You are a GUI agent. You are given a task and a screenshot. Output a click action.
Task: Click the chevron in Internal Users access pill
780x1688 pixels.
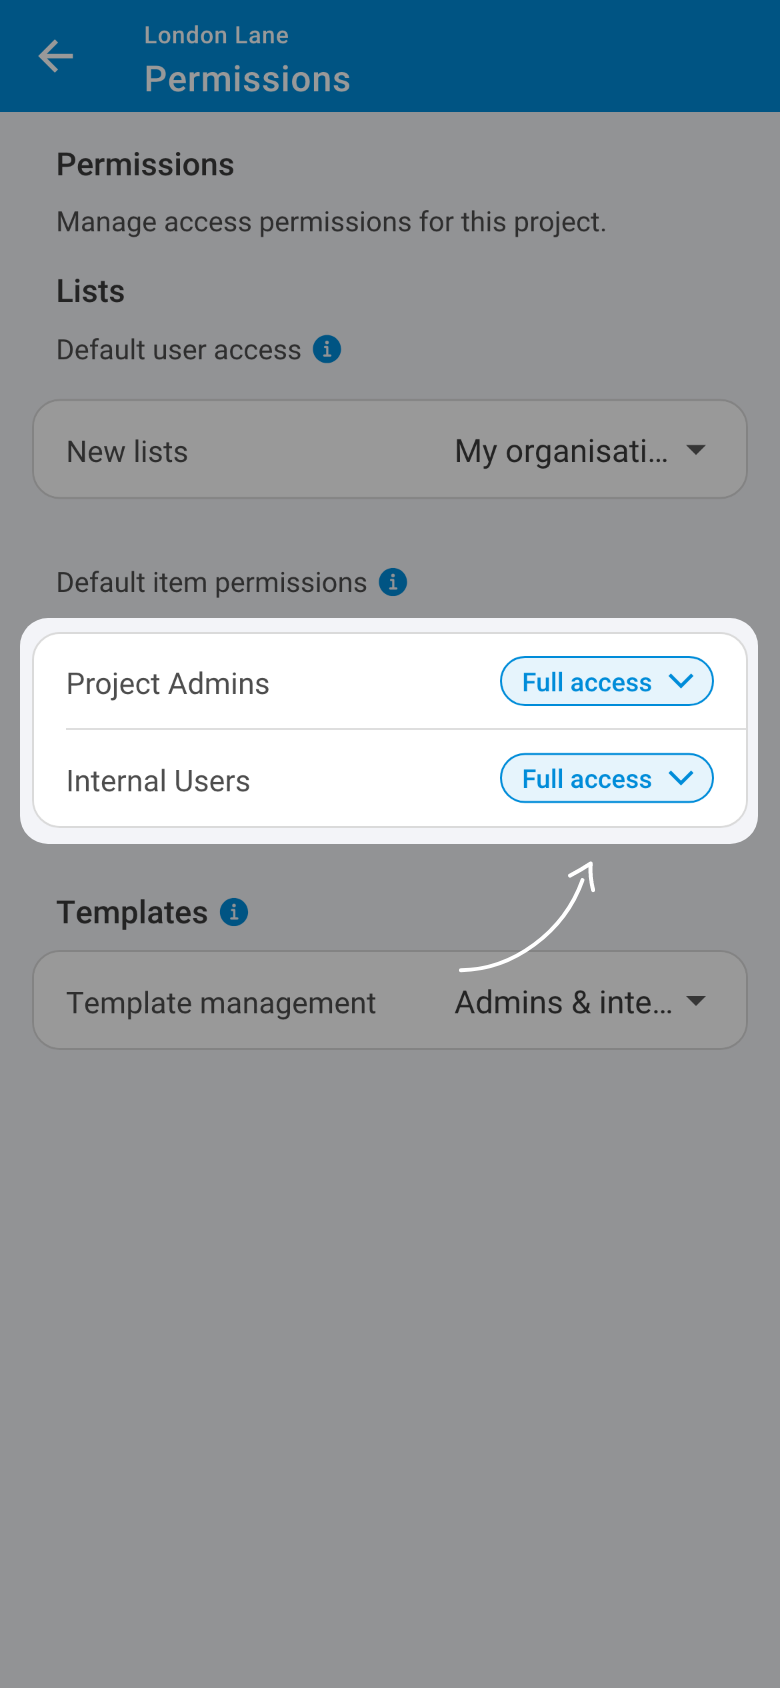681,779
